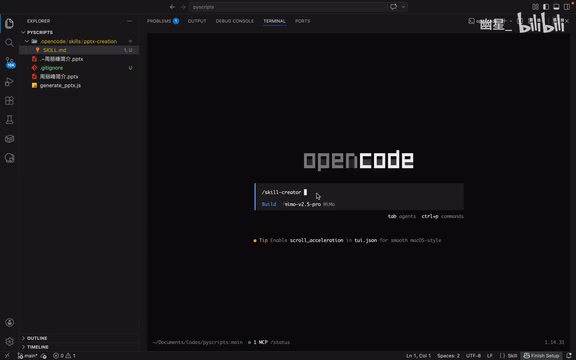Open the Accounts icon in activity bar

click(x=9, y=322)
